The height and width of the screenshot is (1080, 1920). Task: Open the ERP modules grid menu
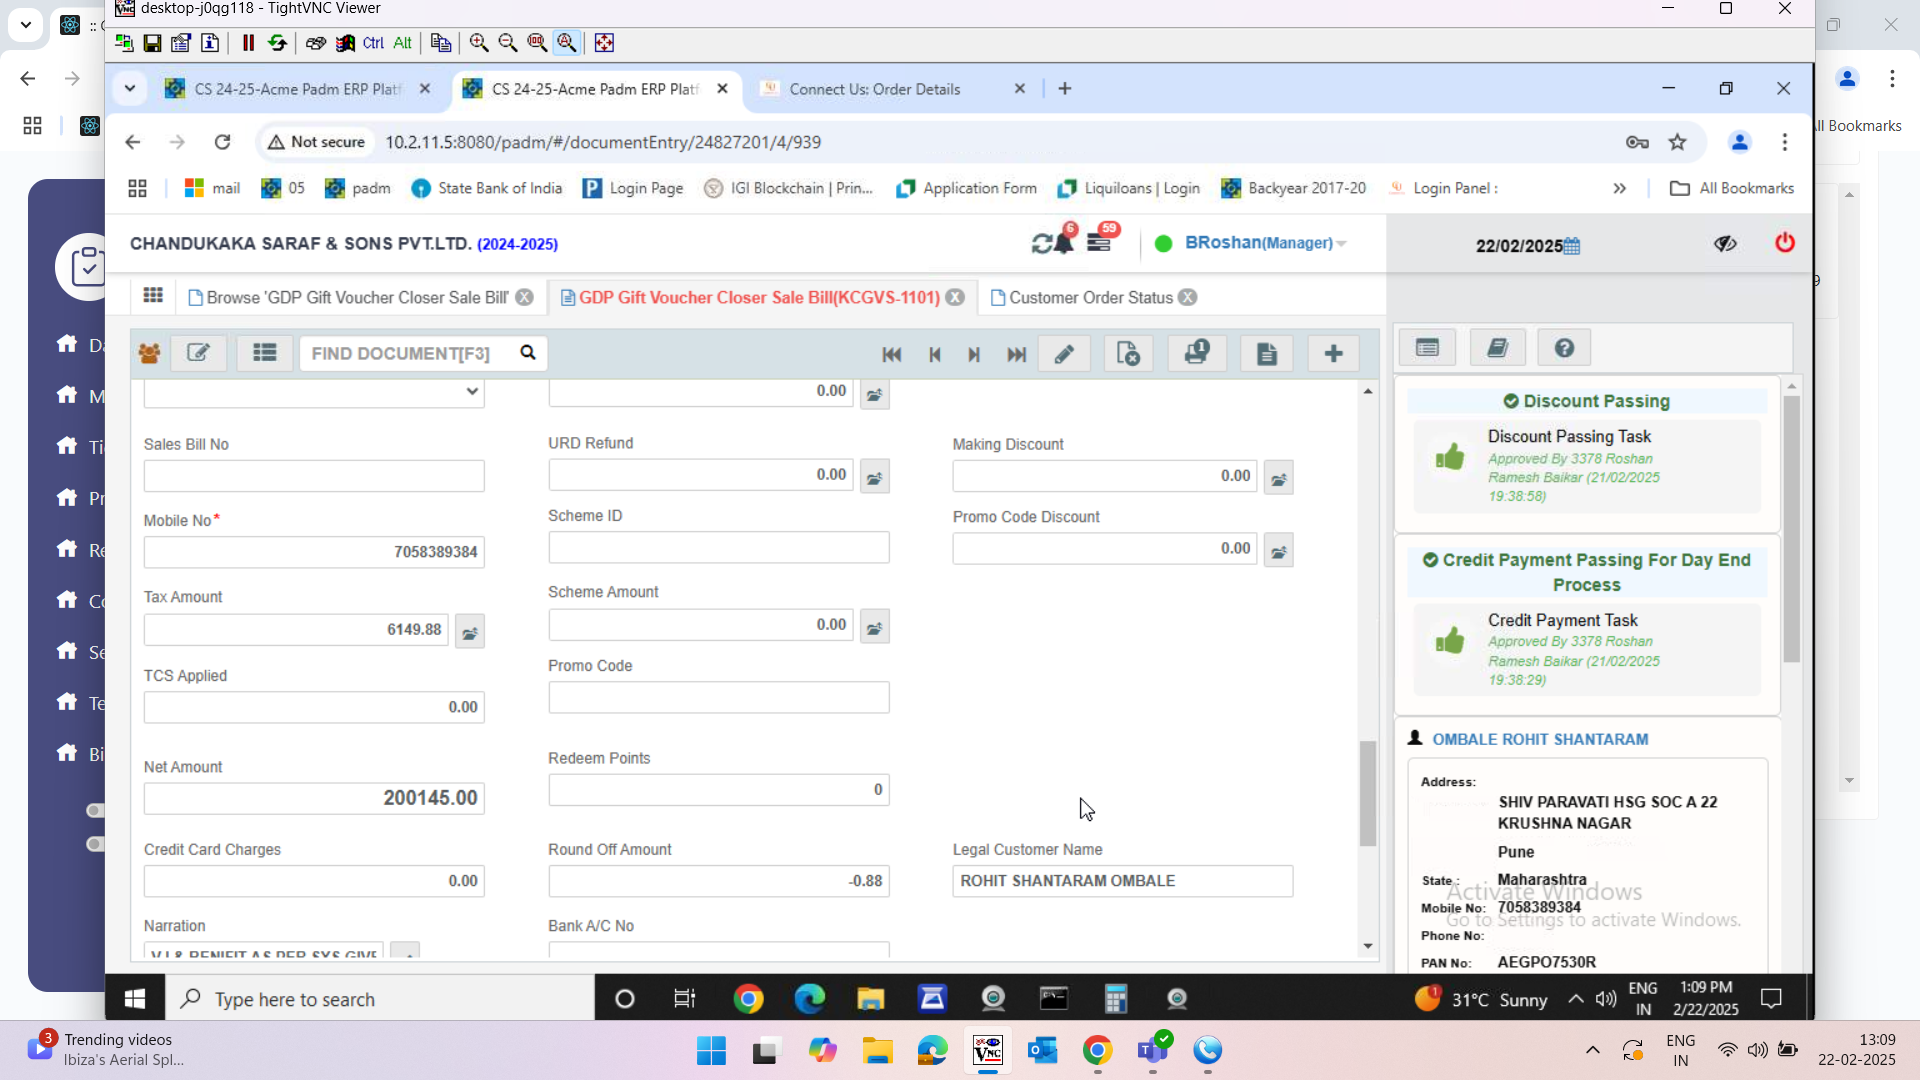[x=153, y=296]
